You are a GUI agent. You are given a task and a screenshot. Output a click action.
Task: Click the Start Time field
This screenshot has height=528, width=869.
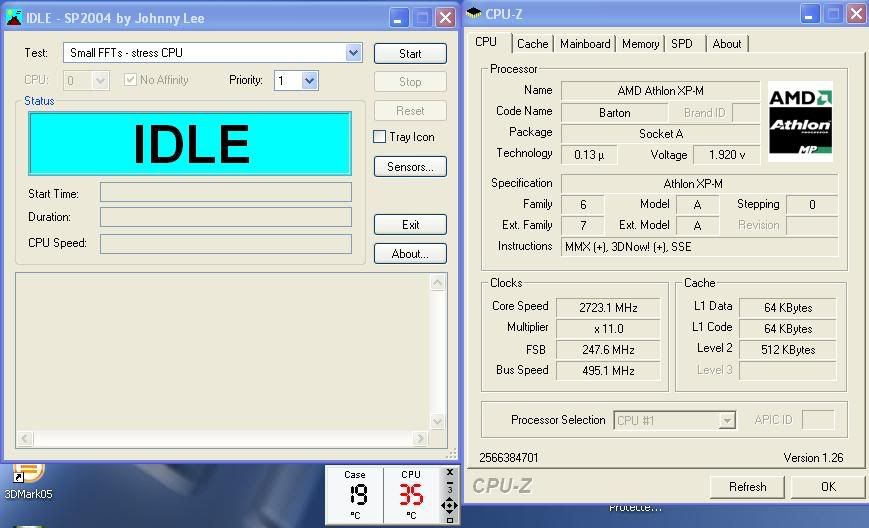(226, 192)
